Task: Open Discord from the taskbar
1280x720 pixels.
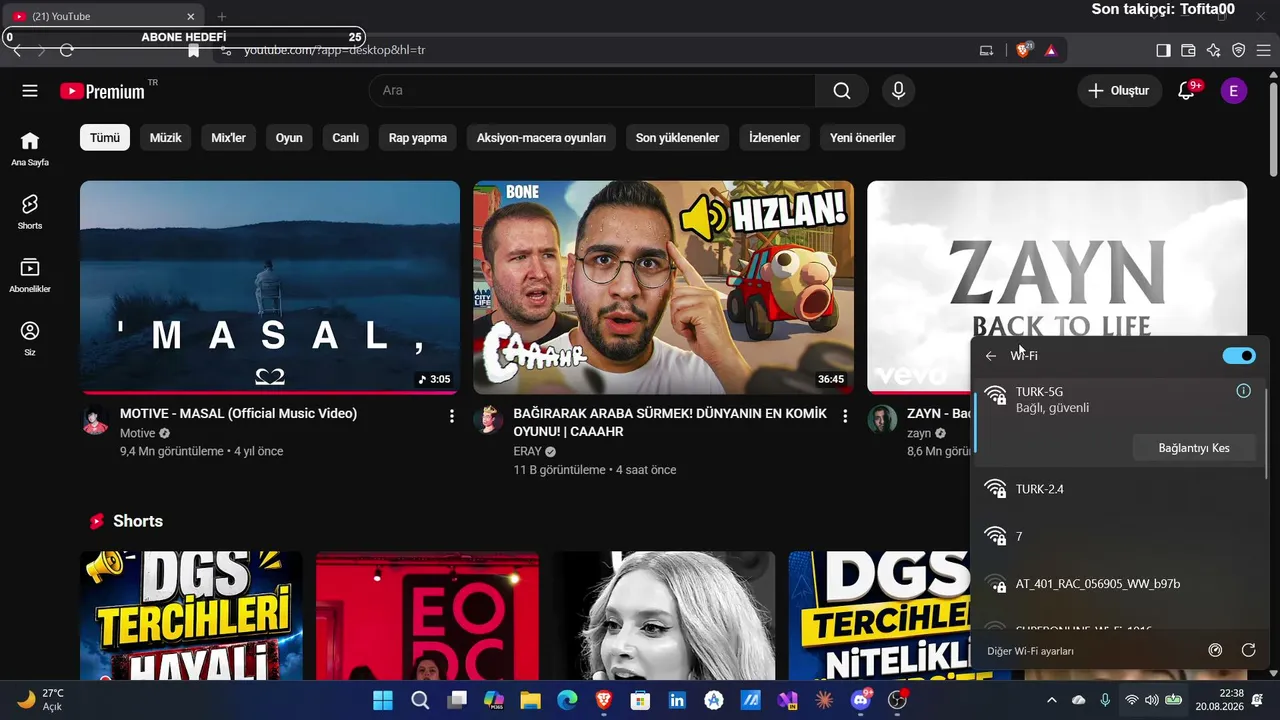Action: pyautogui.click(x=861, y=700)
